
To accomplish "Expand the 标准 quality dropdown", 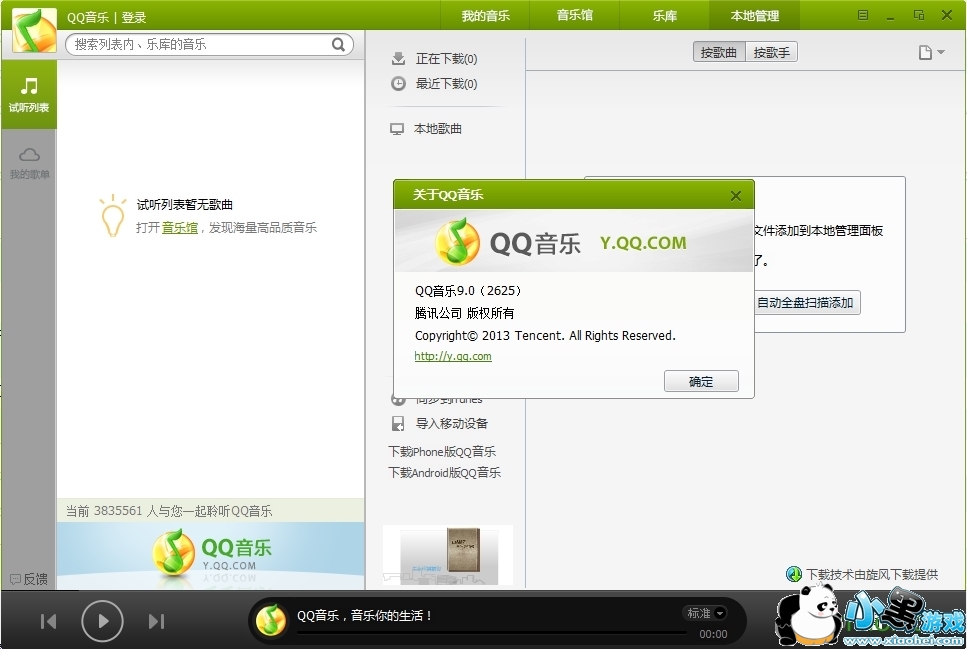I will (706, 613).
